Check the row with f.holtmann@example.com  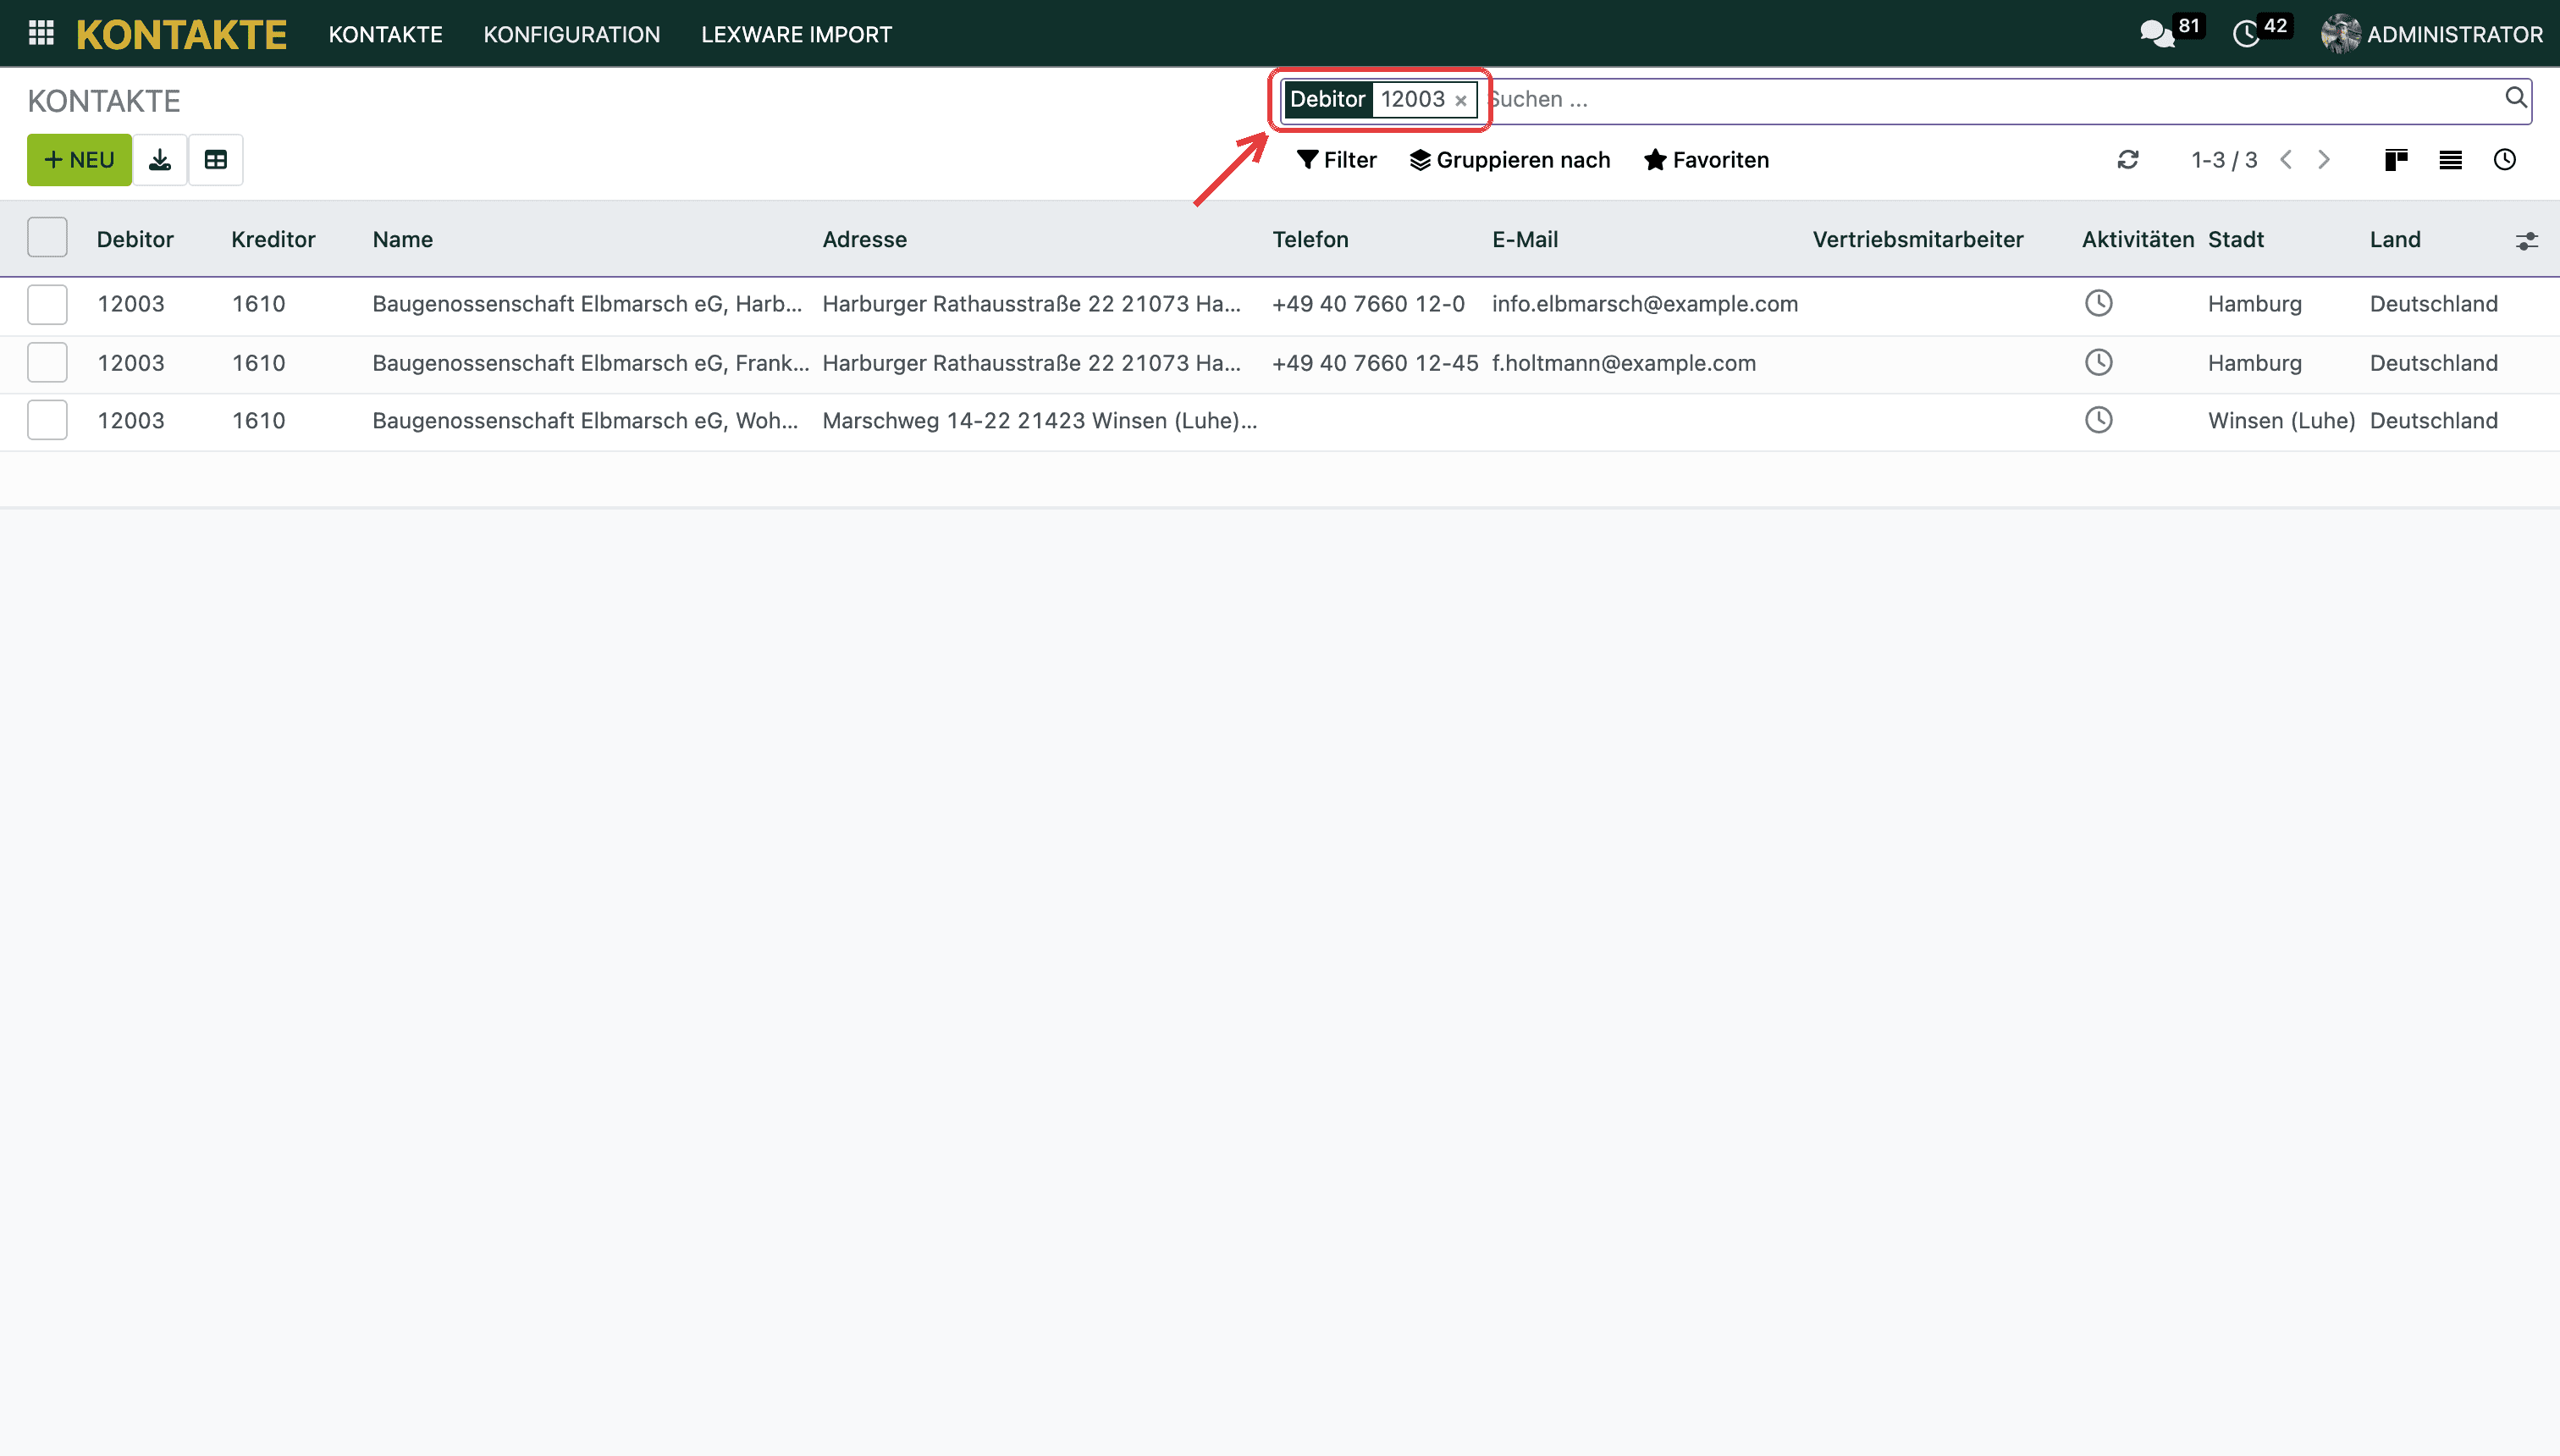click(x=47, y=362)
